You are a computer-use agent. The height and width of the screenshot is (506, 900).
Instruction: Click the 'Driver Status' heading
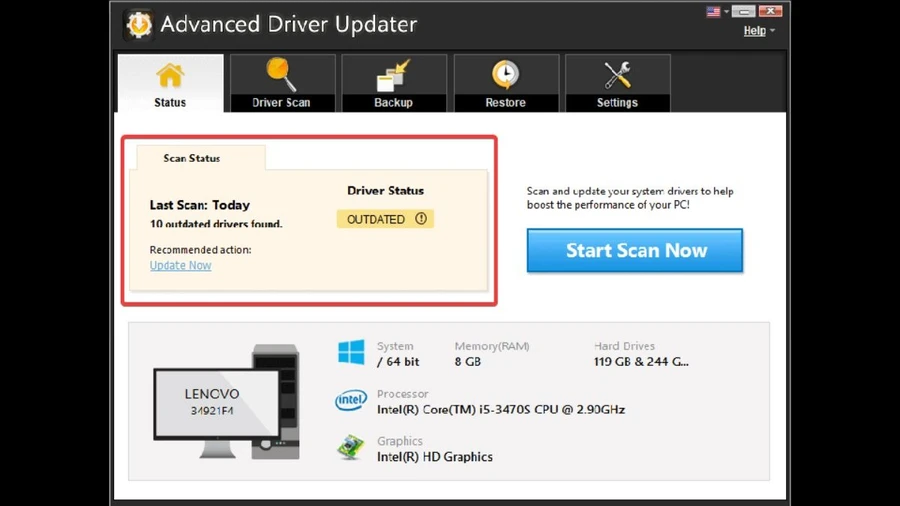[x=386, y=191]
